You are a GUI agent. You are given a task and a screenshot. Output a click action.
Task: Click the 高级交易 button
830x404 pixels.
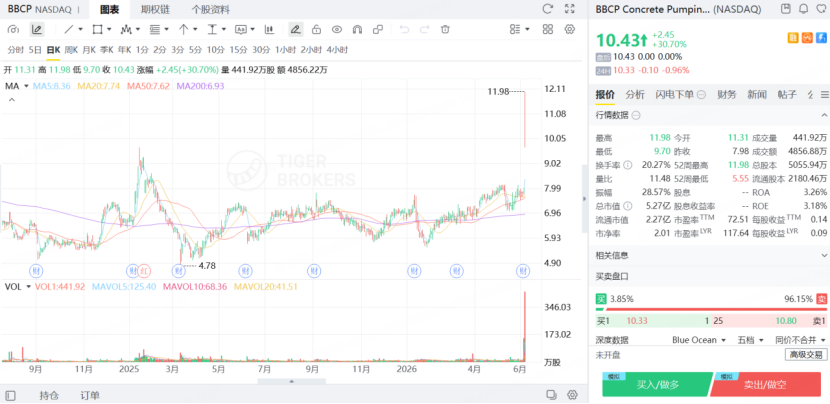click(806, 354)
